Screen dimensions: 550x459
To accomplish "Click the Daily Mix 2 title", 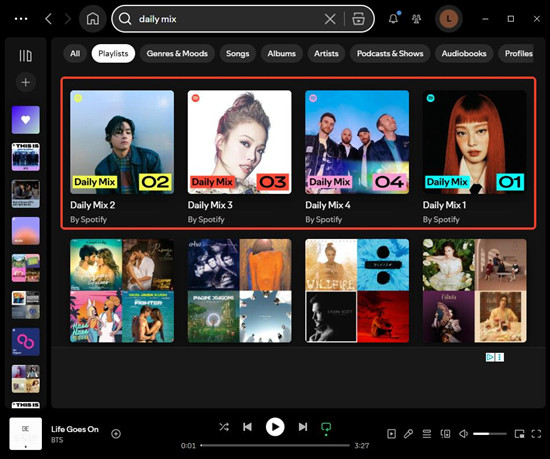I will (x=93, y=205).
